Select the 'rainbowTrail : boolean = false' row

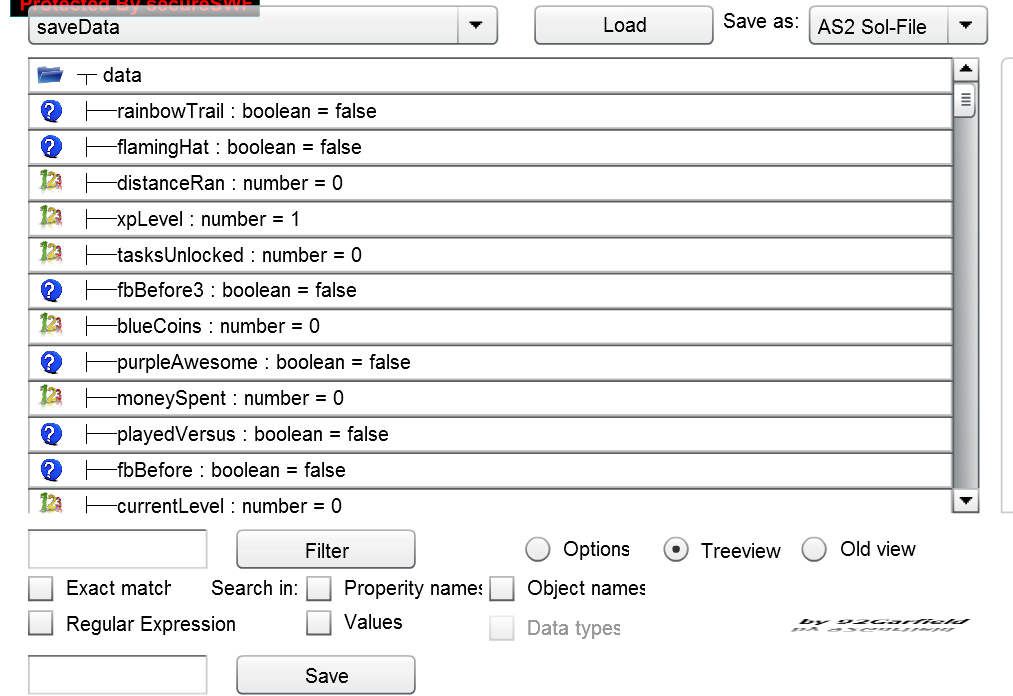490,111
